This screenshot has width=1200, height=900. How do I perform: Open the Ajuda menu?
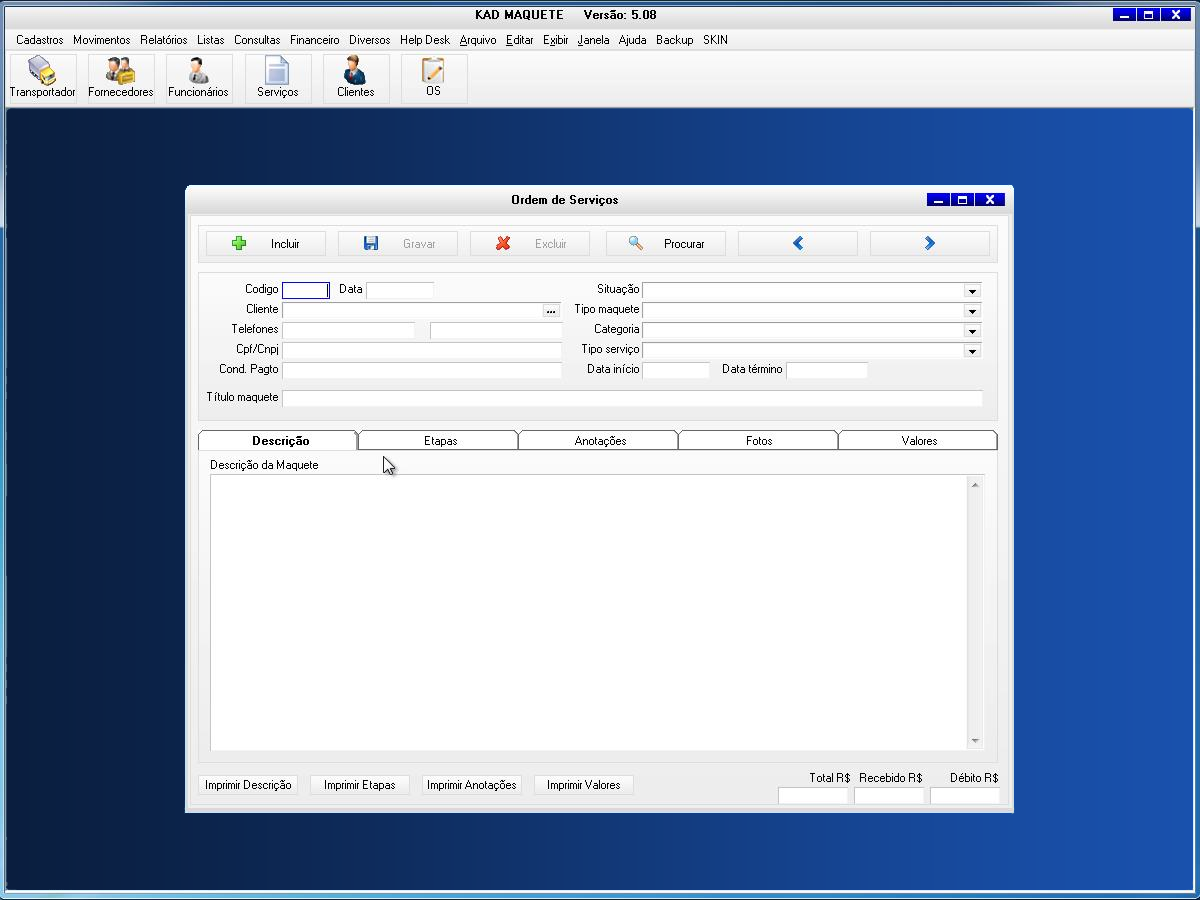(x=633, y=40)
